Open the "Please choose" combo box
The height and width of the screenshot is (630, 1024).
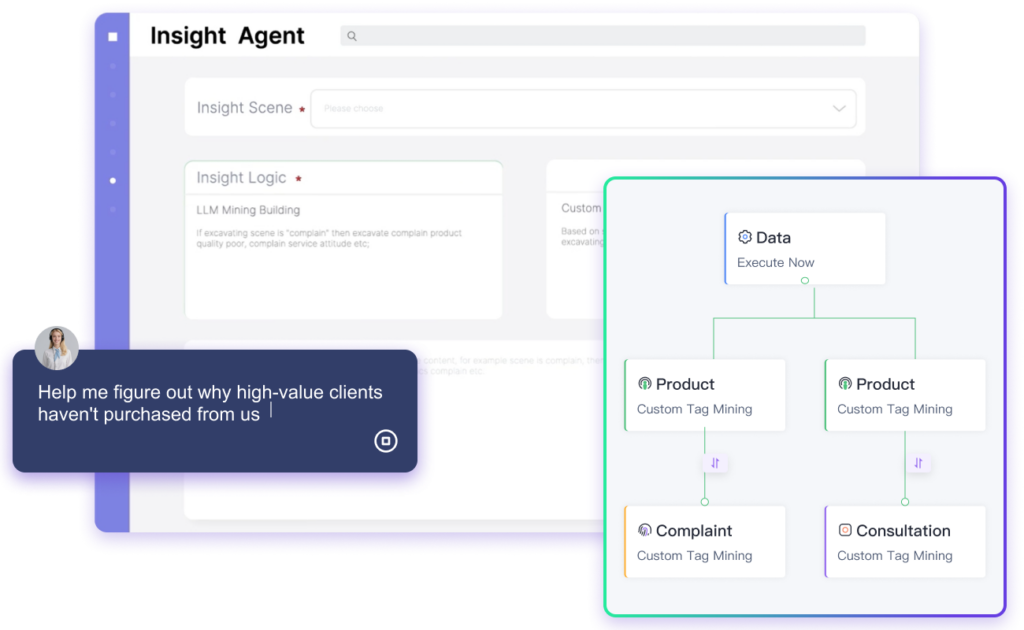[570, 108]
